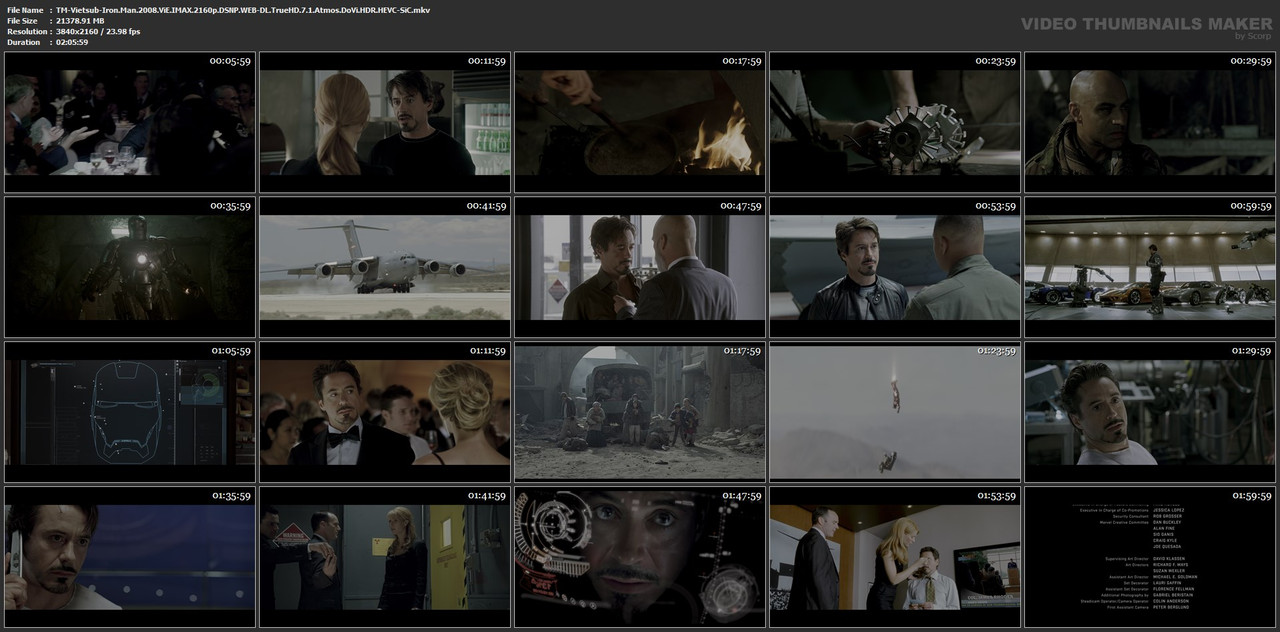
Task: Open the cargo plane thumbnail 00:41:59
Action: [x=385, y=267]
